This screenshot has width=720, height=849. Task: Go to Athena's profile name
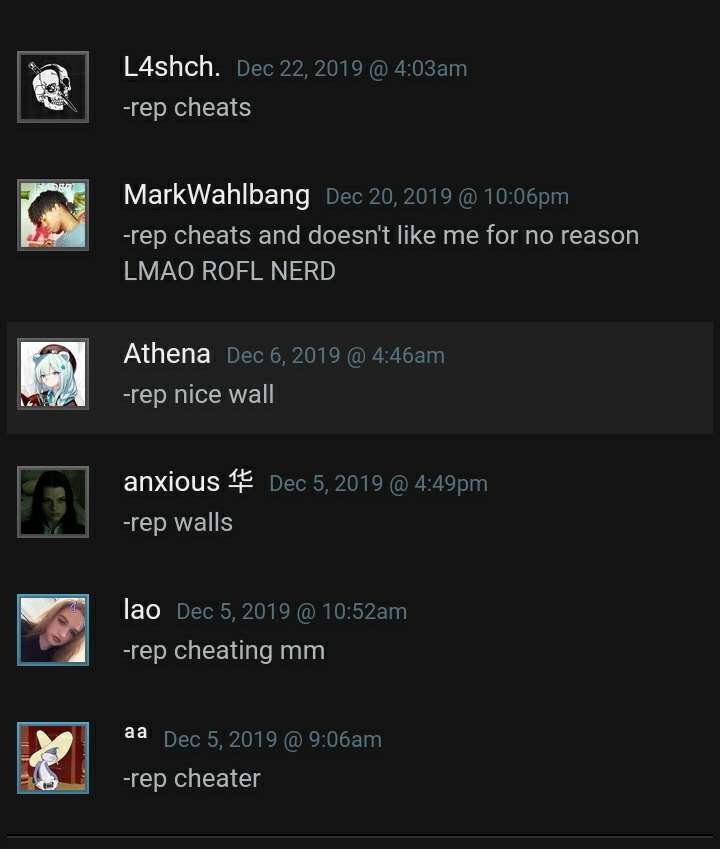click(167, 354)
